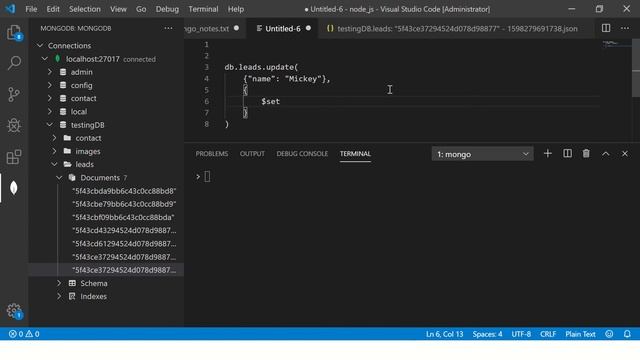This screenshot has width=640, height=360.
Task: Open the Debug view bug icon
Action: pyautogui.click(x=14, y=125)
